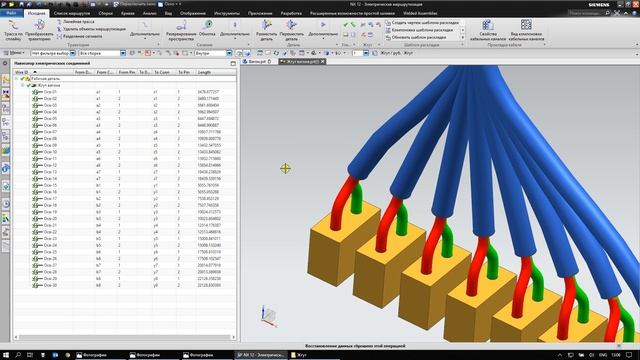Click the Cable channel properties icon

pos(488,25)
